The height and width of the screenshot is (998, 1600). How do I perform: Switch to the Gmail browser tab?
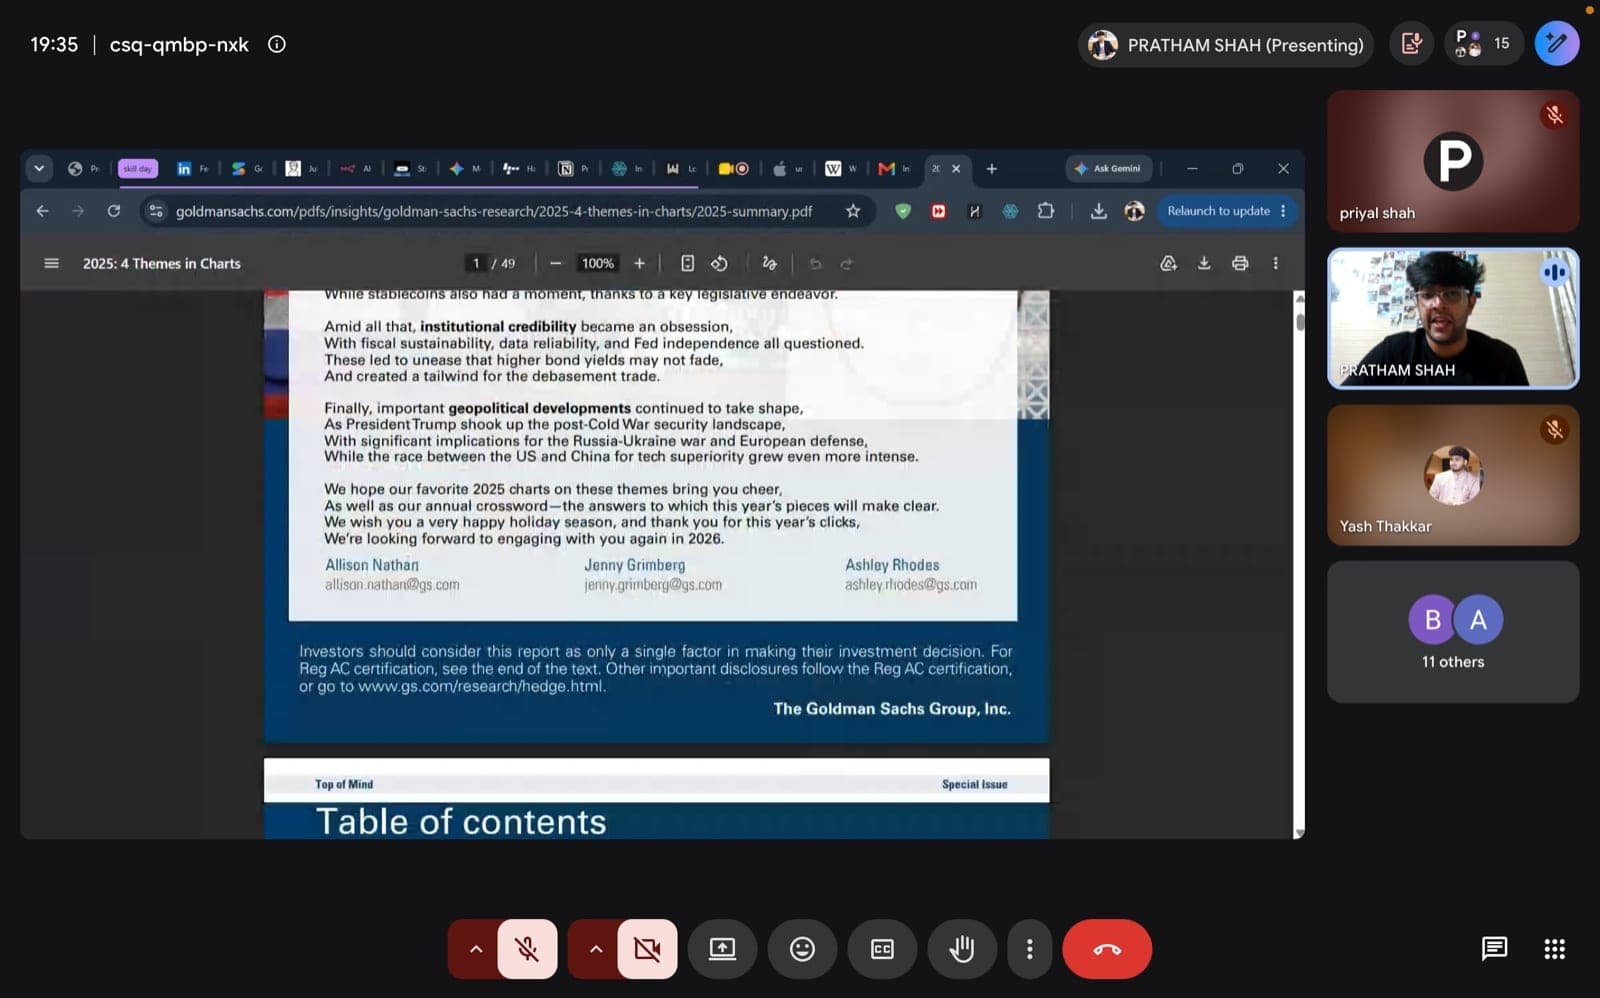click(x=895, y=168)
